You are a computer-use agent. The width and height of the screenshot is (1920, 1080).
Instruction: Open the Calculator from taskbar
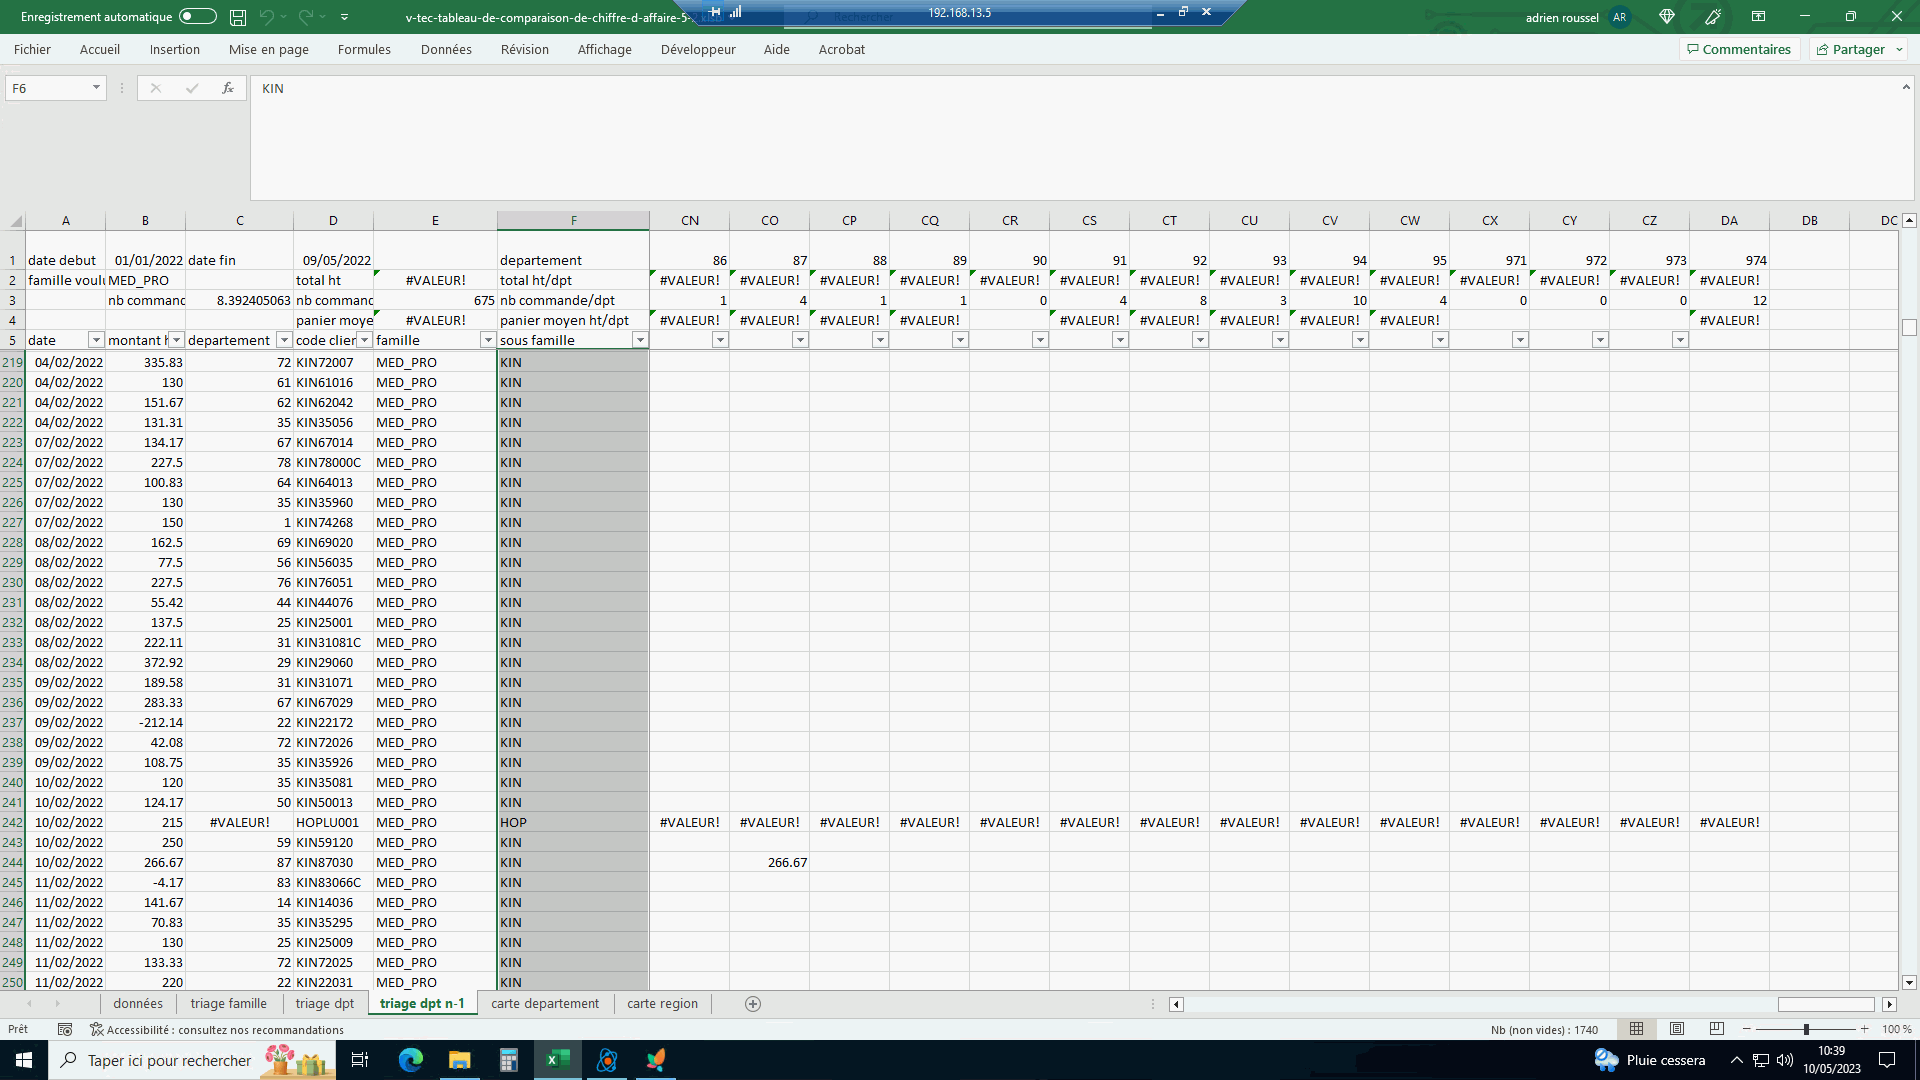pyautogui.click(x=509, y=1060)
